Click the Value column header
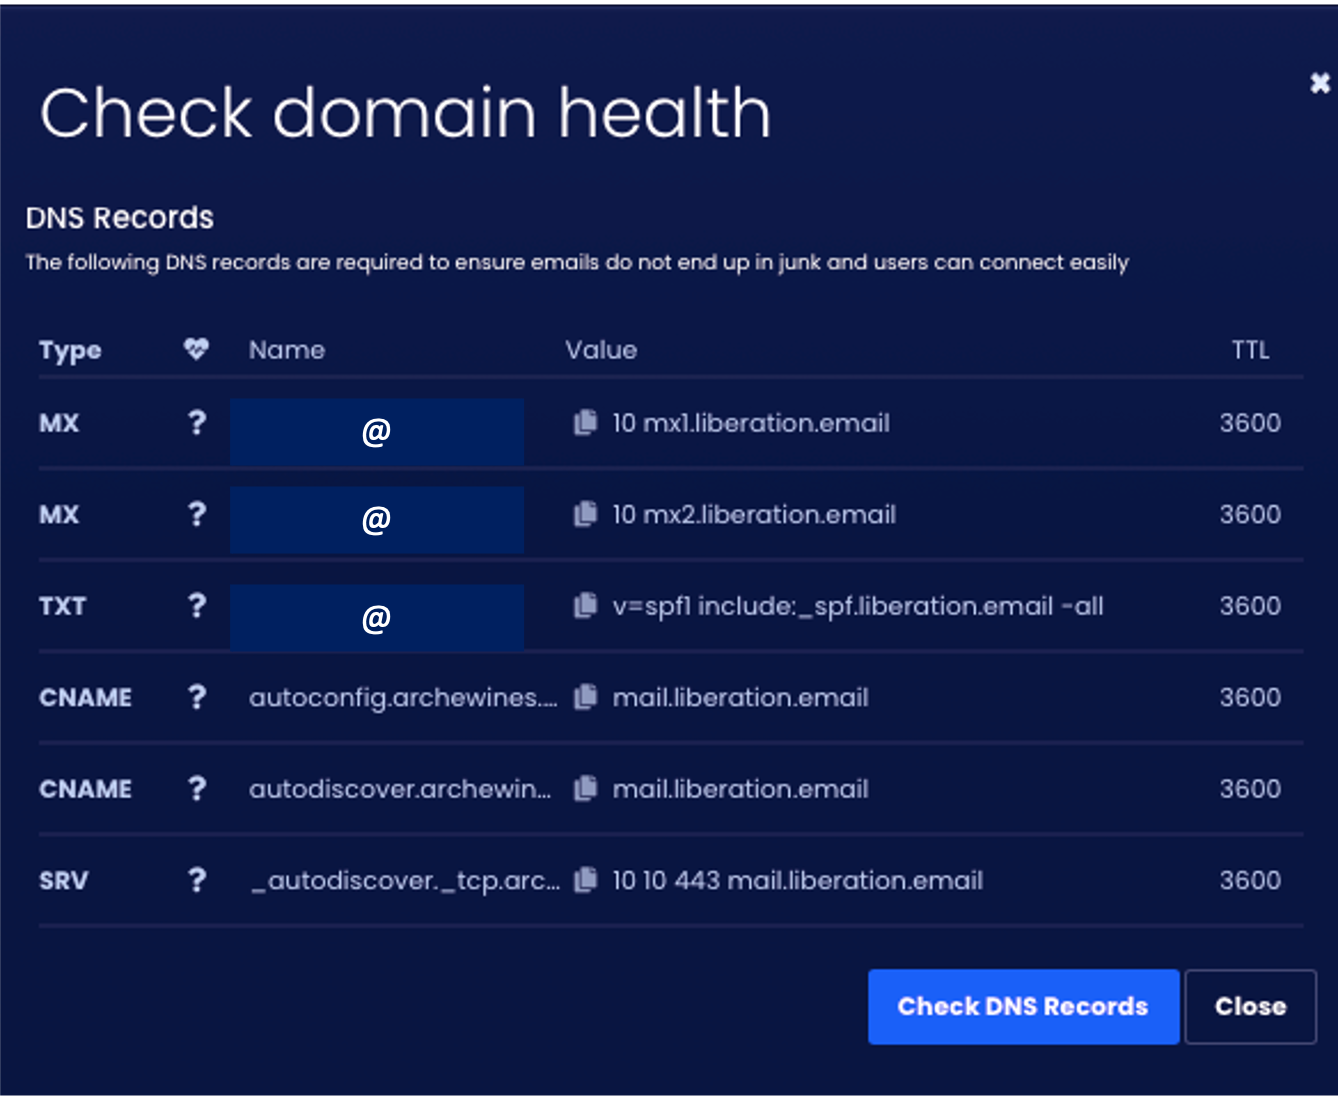1338x1100 pixels. coord(601,350)
